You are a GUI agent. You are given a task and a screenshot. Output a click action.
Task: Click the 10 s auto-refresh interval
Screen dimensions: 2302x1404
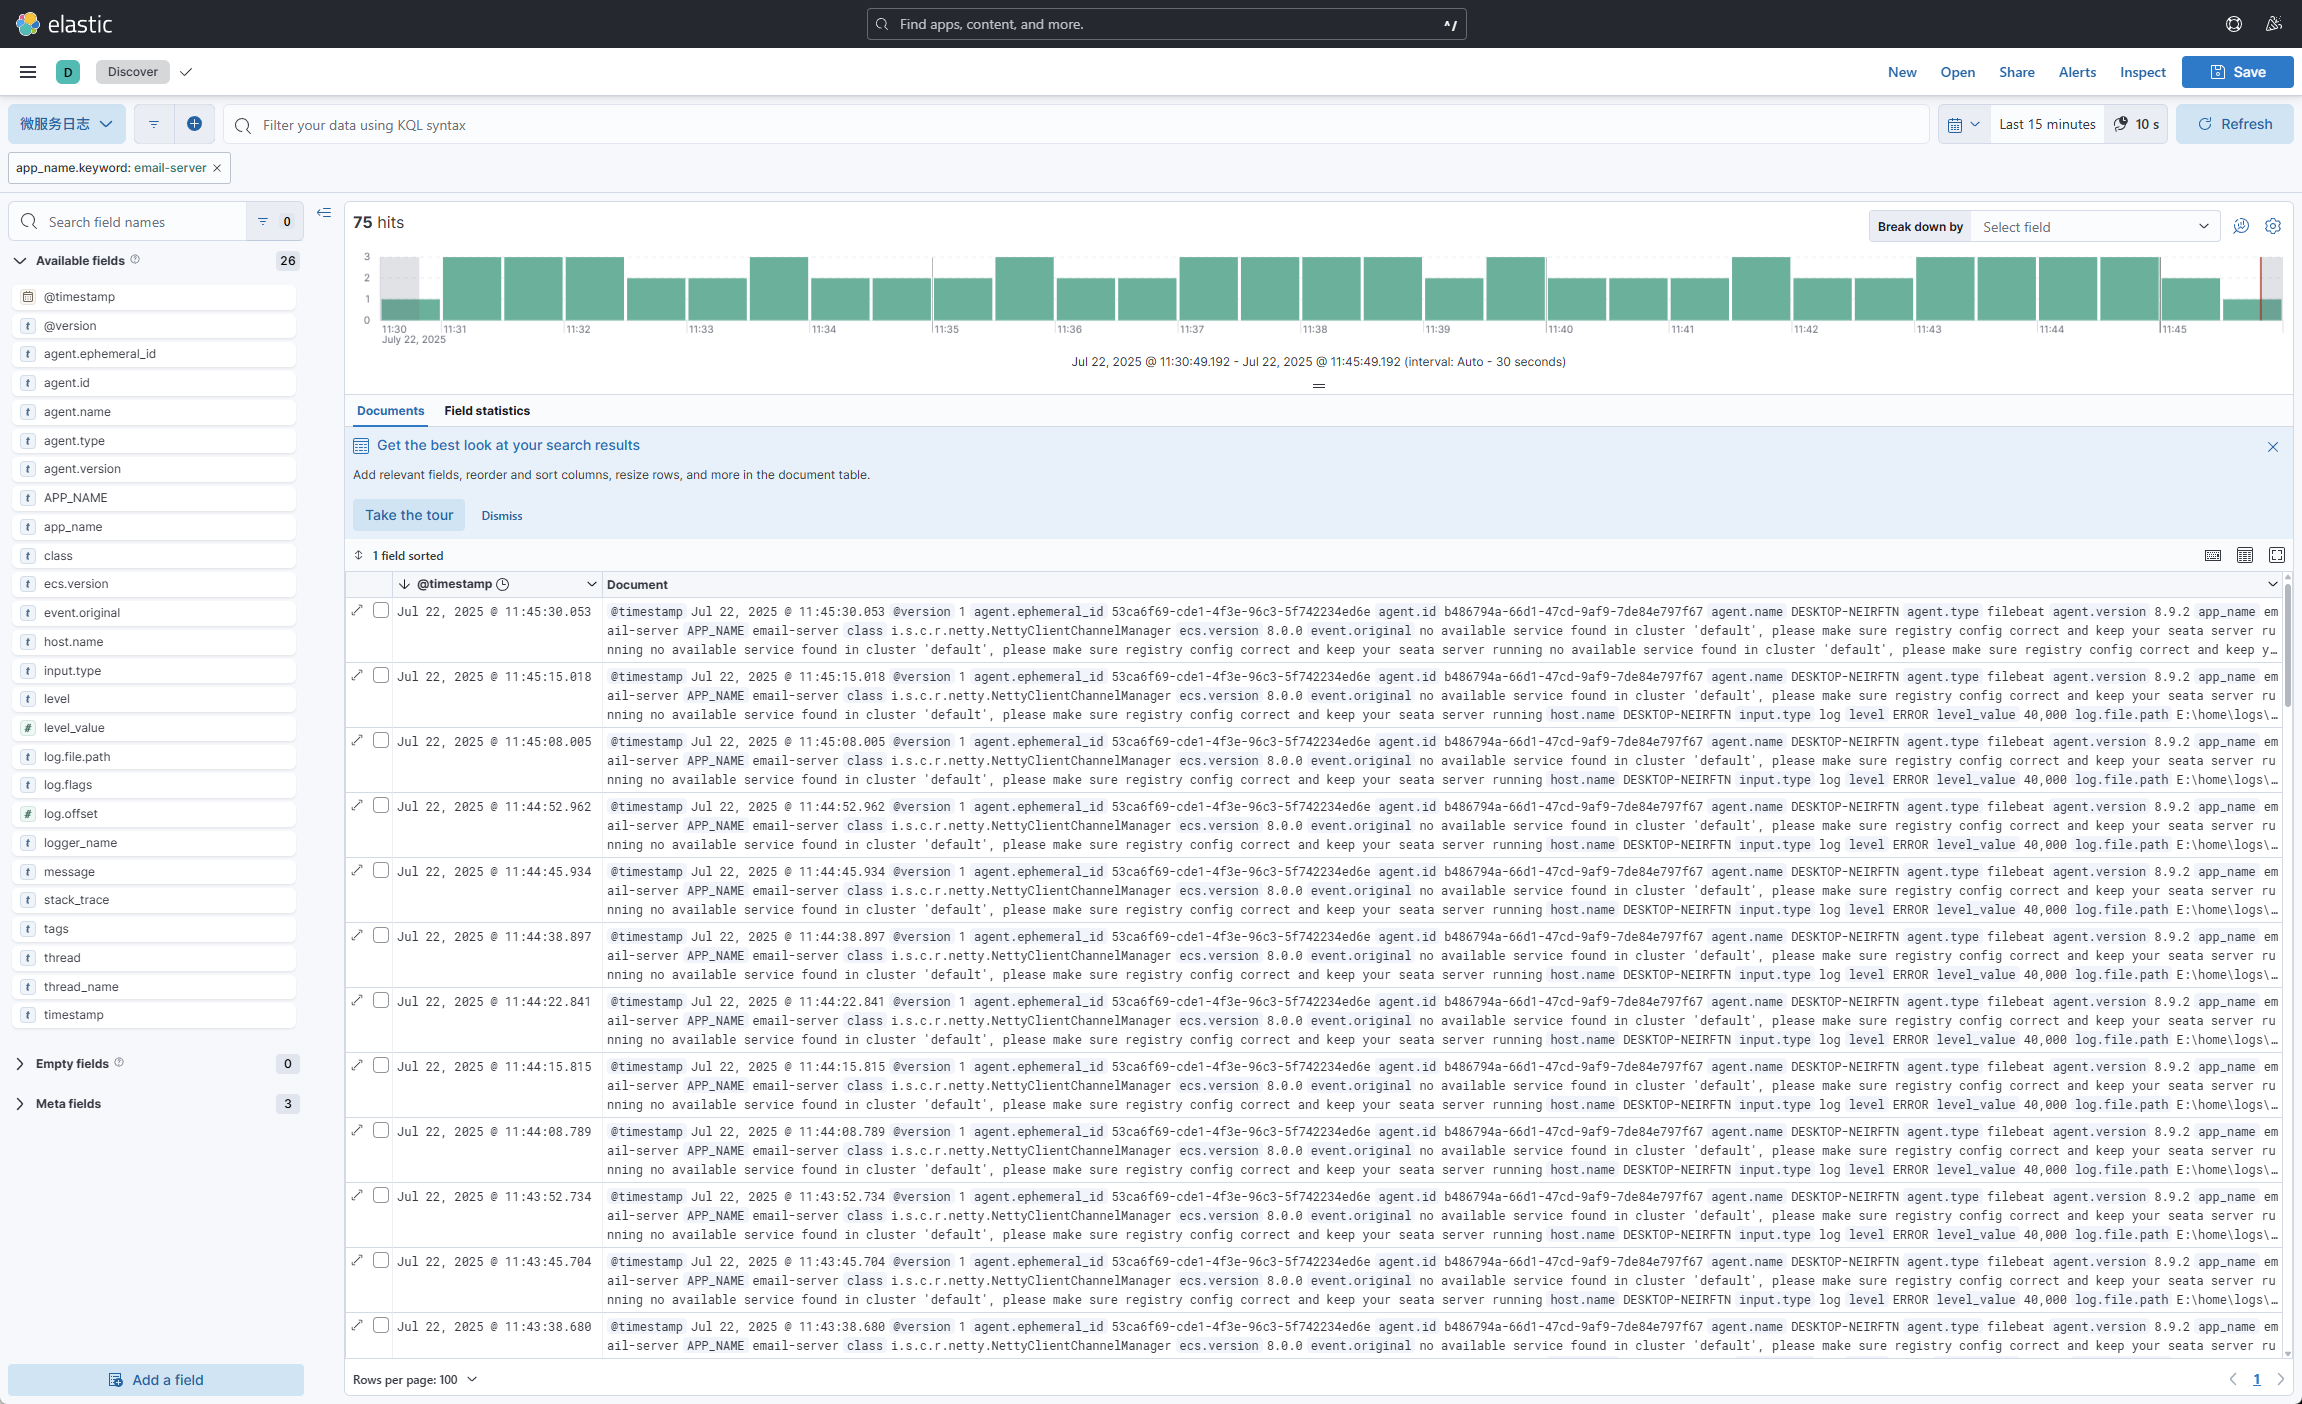pyautogui.click(x=2136, y=124)
